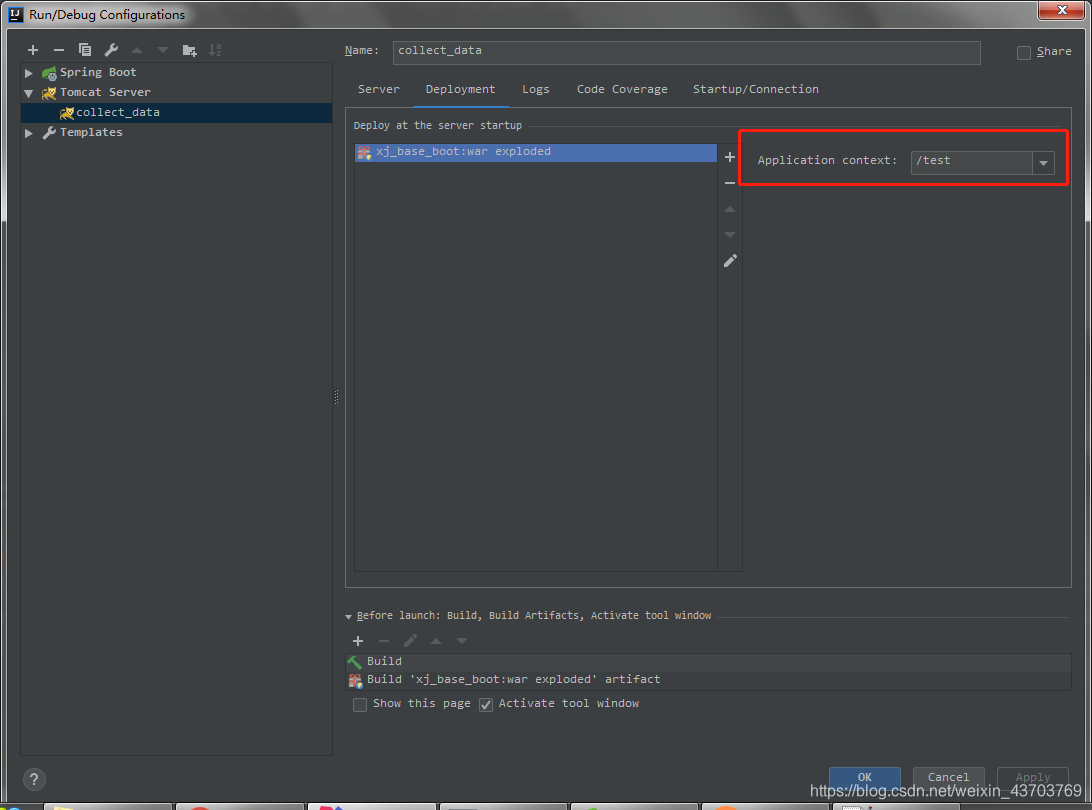Switch to the Startup/Connection tab
1092x810 pixels.
(x=755, y=89)
